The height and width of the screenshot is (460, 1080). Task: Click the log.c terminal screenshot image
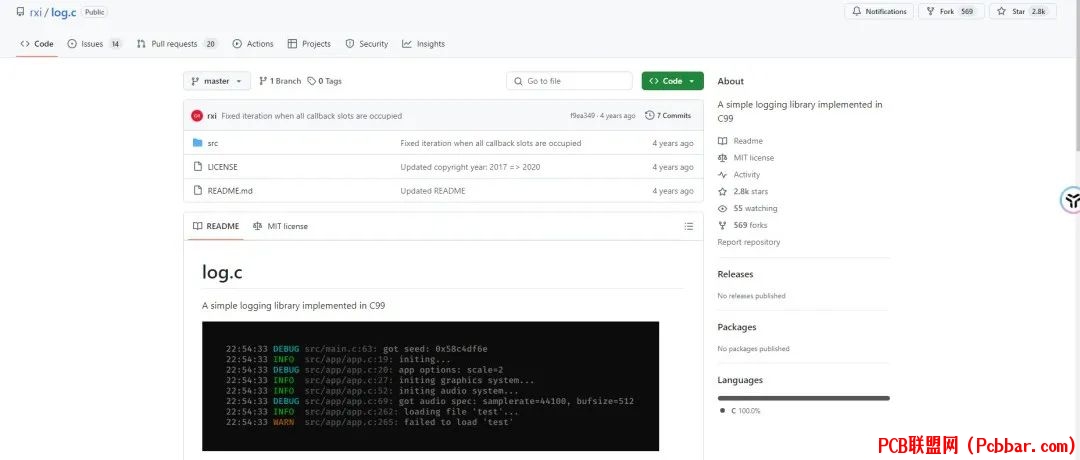(x=430, y=386)
